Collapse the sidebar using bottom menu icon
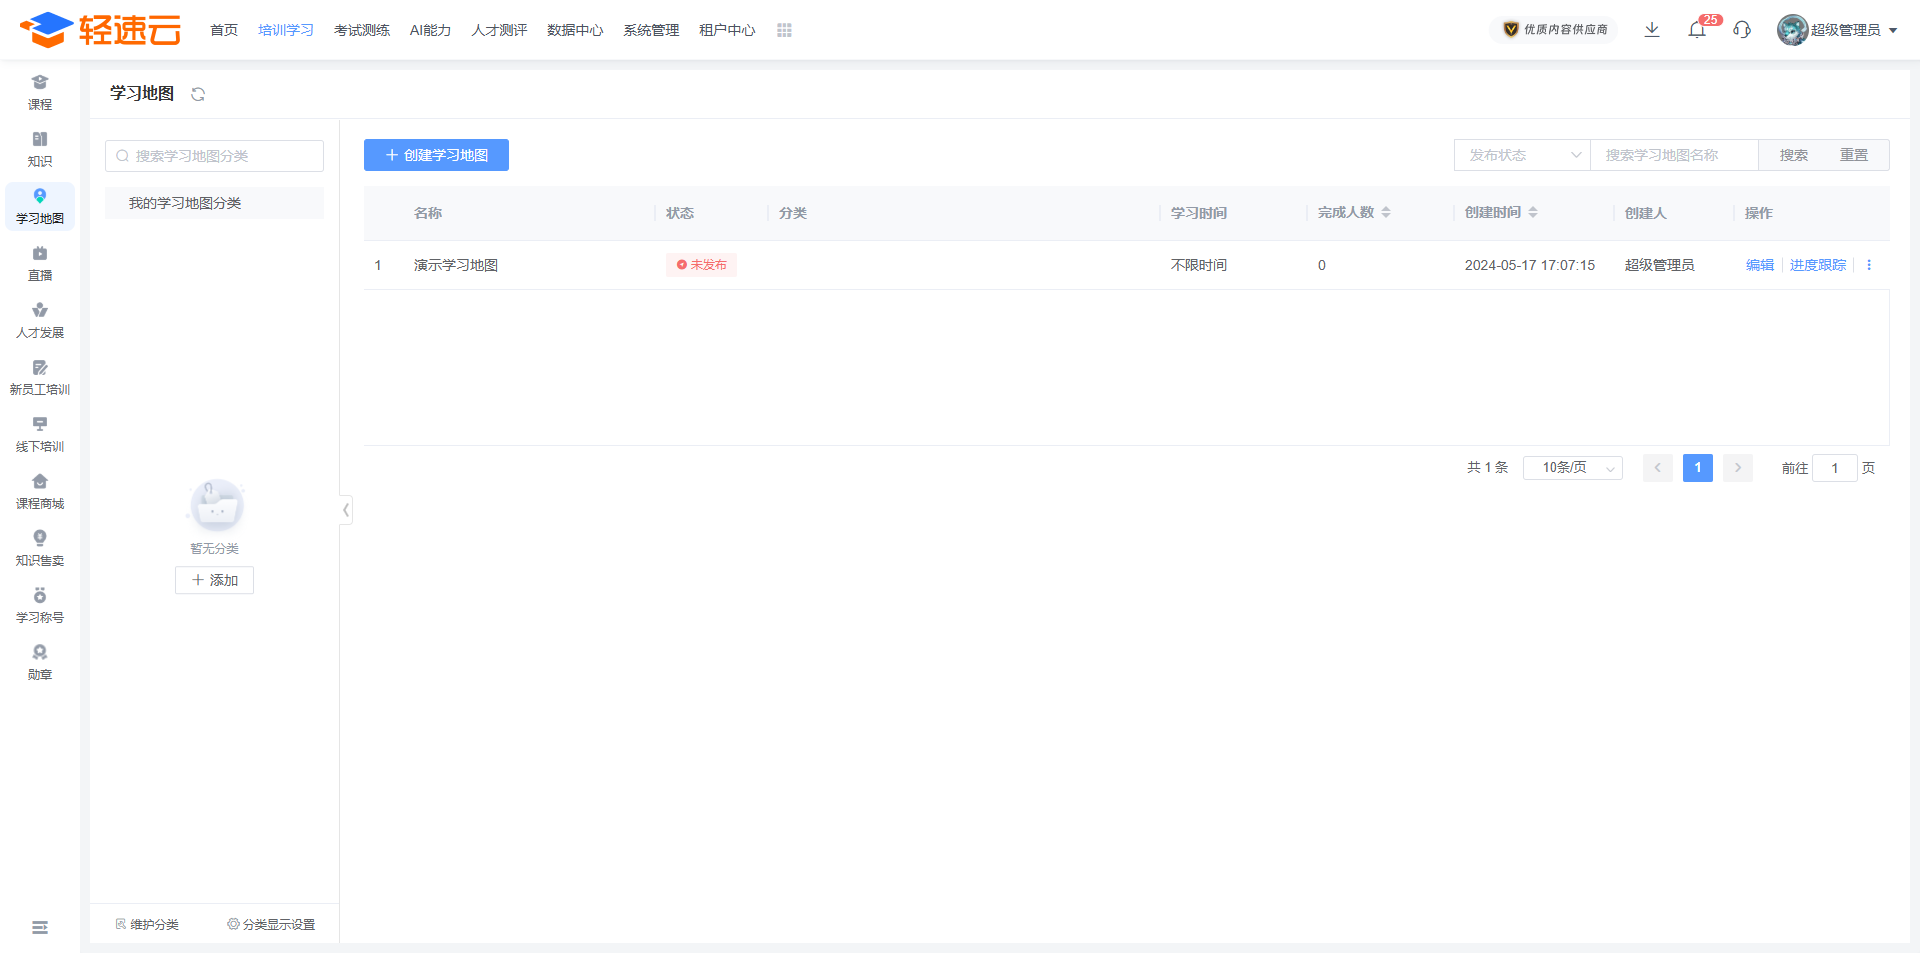Screen dimensions: 1920x953 point(40,928)
